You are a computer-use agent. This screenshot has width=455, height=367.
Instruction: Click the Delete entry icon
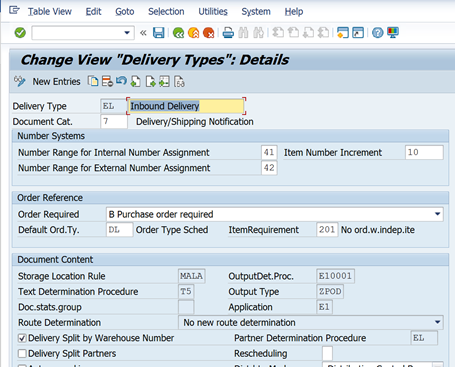click(107, 81)
